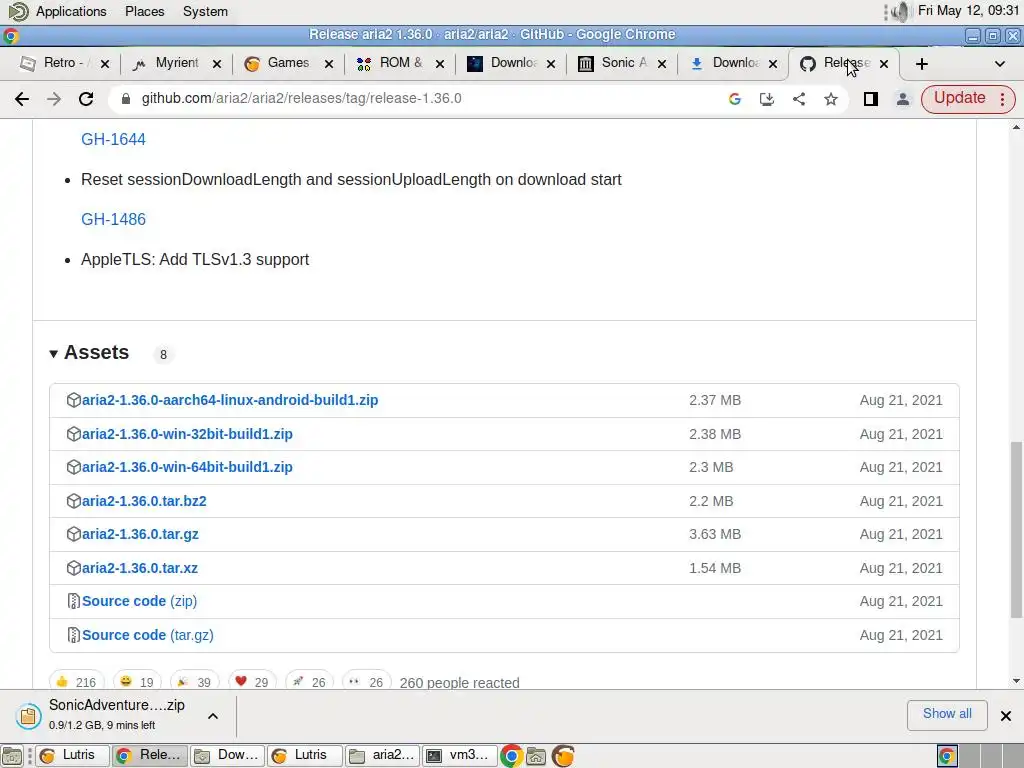This screenshot has width=1024, height=768.
Task: Open the GH-1644 issue link
Action: pyautogui.click(x=113, y=139)
